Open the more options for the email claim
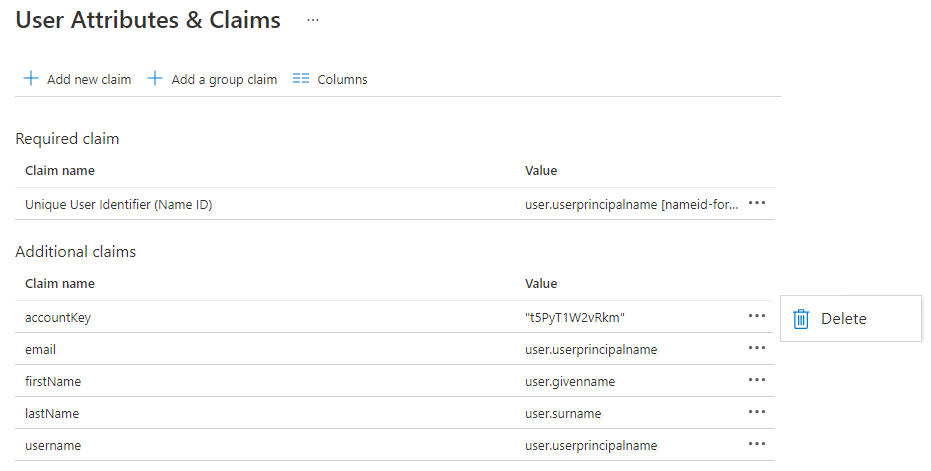The image size is (931, 471). click(x=757, y=348)
